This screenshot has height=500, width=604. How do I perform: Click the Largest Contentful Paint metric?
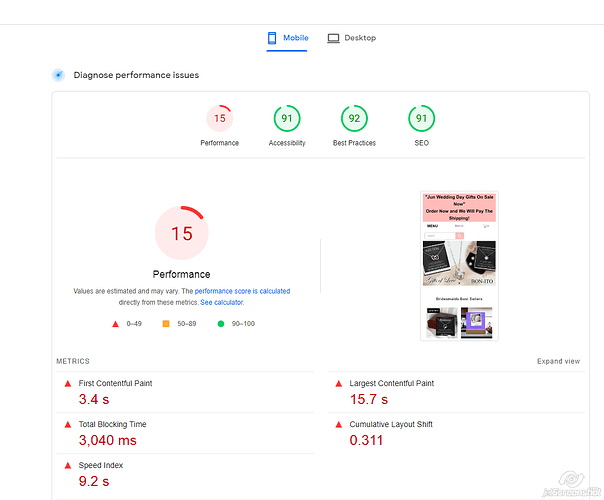click(x=391, y=383)
